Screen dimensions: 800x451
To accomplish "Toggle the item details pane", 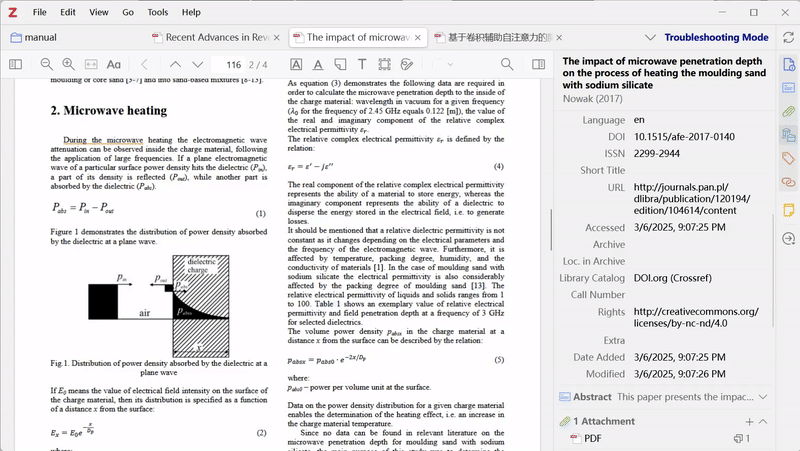I will [538, 64].
